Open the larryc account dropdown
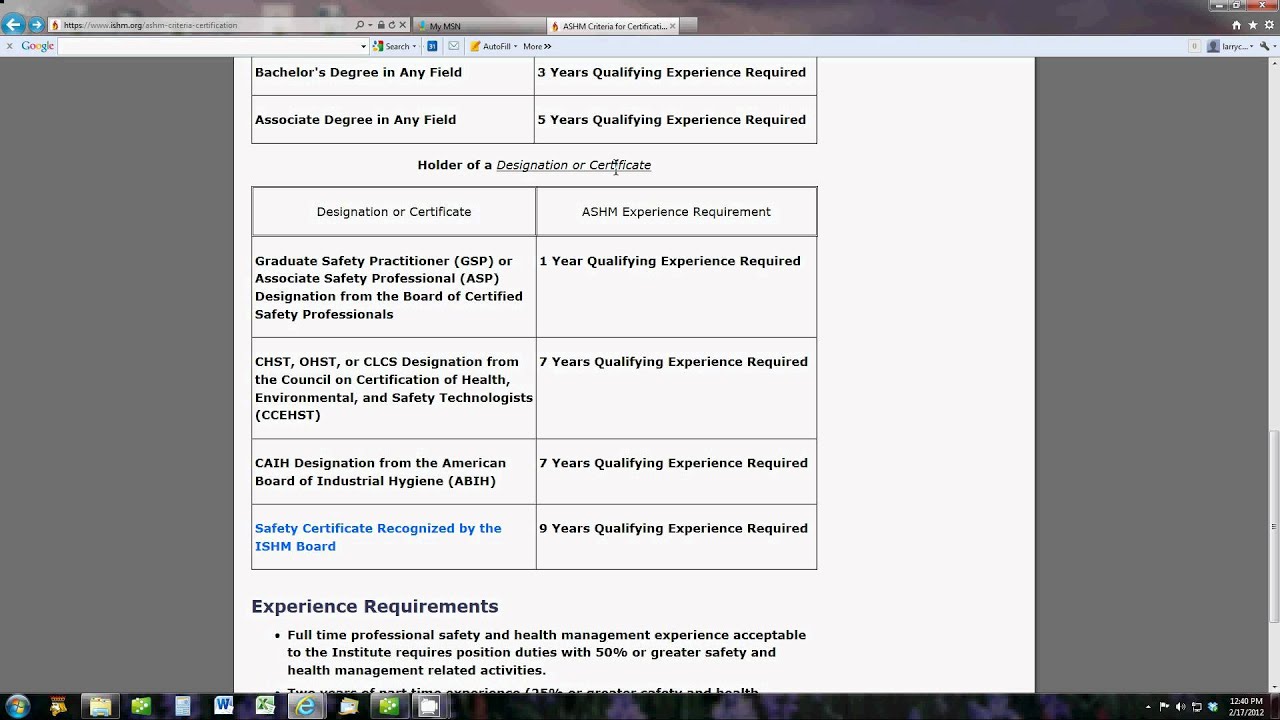1280x720 pixels. click(x=1230, y=46)
